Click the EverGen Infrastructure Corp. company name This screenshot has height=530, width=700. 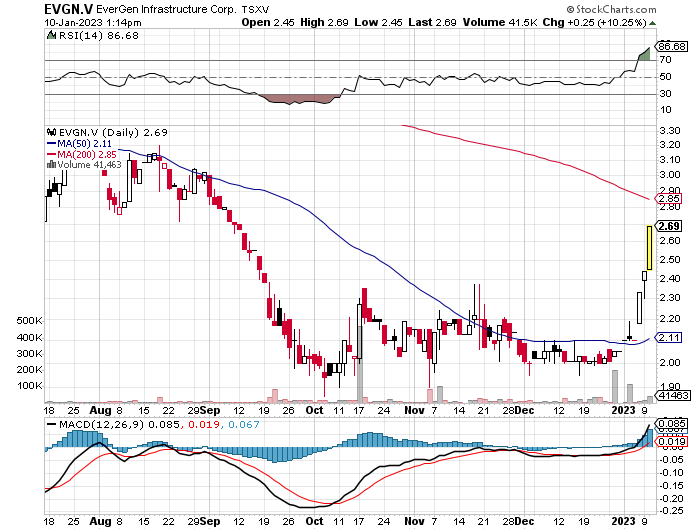166,9
